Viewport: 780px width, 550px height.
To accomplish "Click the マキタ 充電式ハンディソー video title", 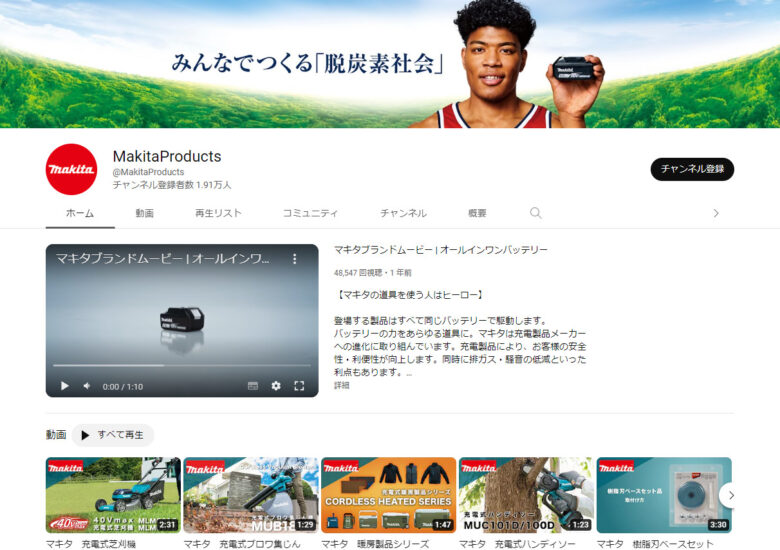I will tap(517, 544).
